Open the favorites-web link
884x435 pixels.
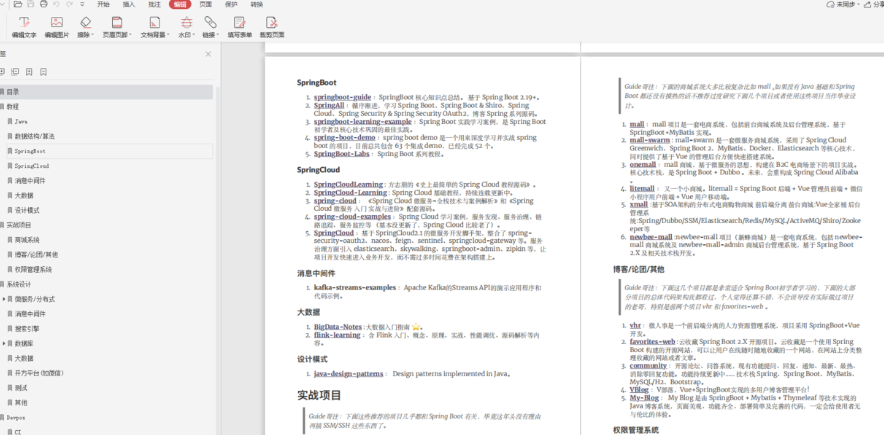point(652,341)
